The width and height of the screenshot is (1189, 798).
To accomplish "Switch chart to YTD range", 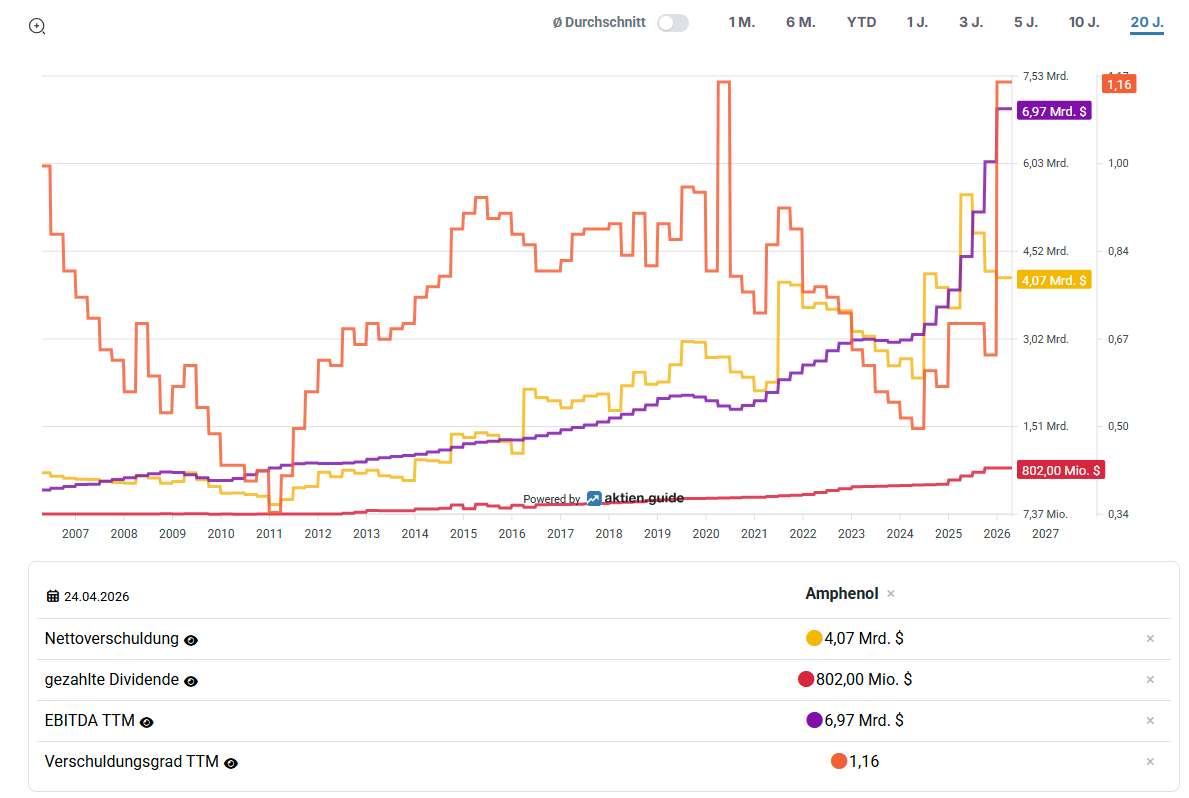I will coord(861,23).
